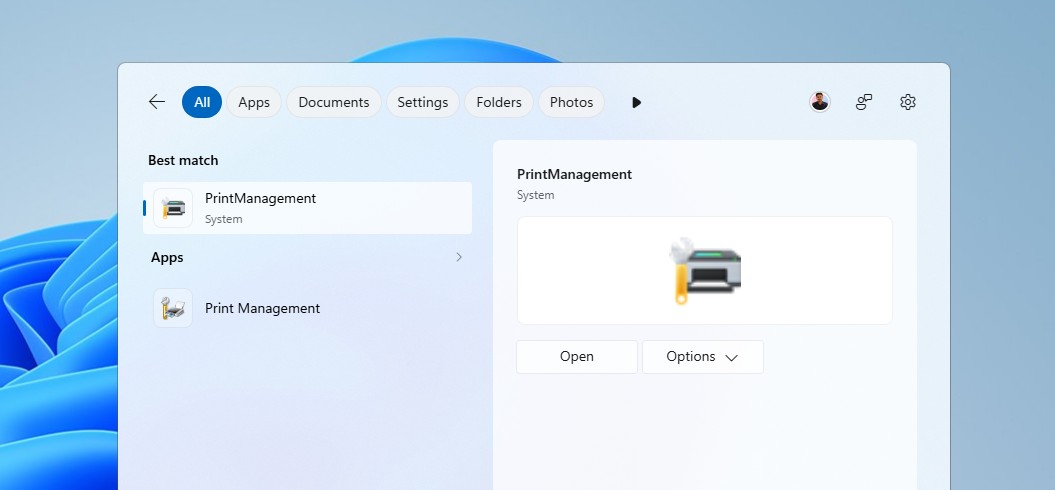1055x490 pixels.
Task: Expand the Options dropdown
Action: tap(702, 357)
